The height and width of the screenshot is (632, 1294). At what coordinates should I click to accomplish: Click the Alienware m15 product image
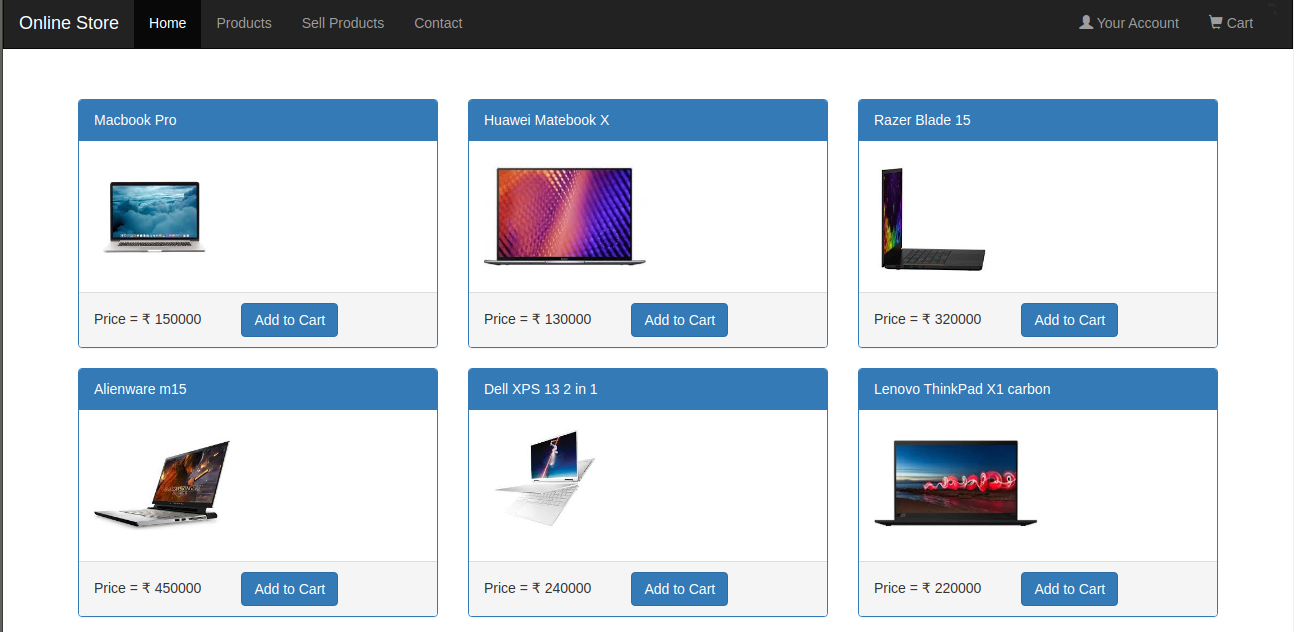pyautogui.click(x=162, y=484)
